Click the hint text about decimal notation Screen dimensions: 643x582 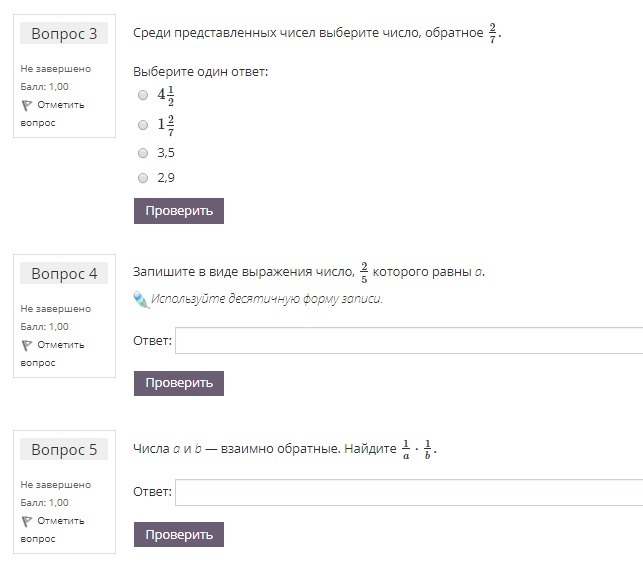[x=266, y=299]
